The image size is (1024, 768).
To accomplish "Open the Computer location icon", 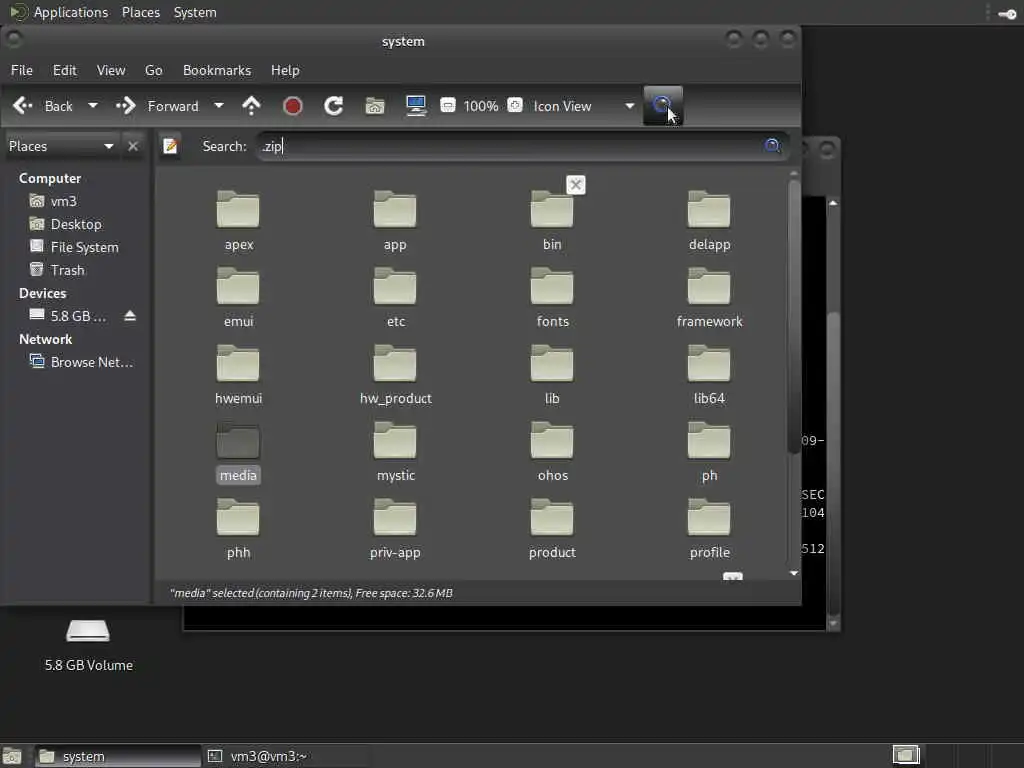I will click(x=416, y=106).
